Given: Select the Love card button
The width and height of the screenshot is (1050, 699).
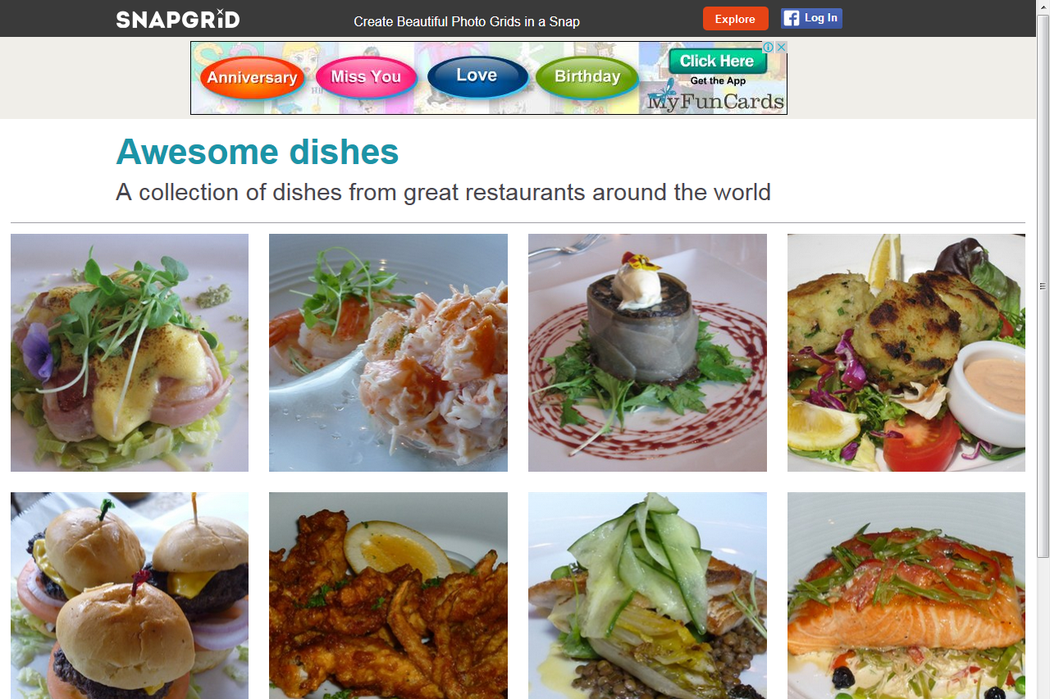Looking at the screenshot, I should (x=477, y=76).
